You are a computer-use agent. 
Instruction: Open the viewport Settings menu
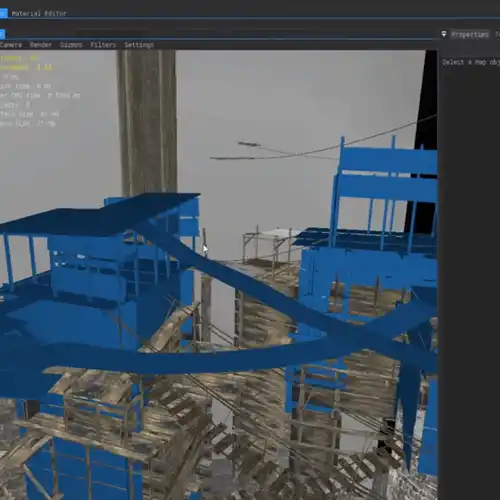139,45
